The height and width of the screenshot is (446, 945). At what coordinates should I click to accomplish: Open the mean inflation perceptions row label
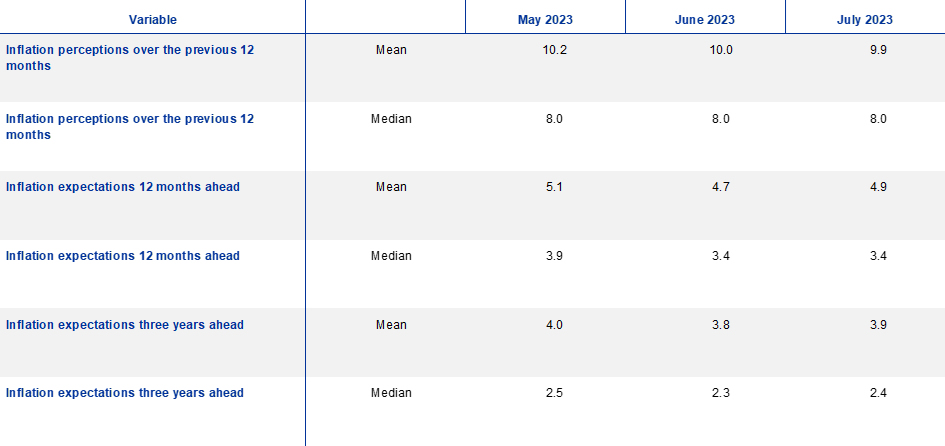(130, 57)
